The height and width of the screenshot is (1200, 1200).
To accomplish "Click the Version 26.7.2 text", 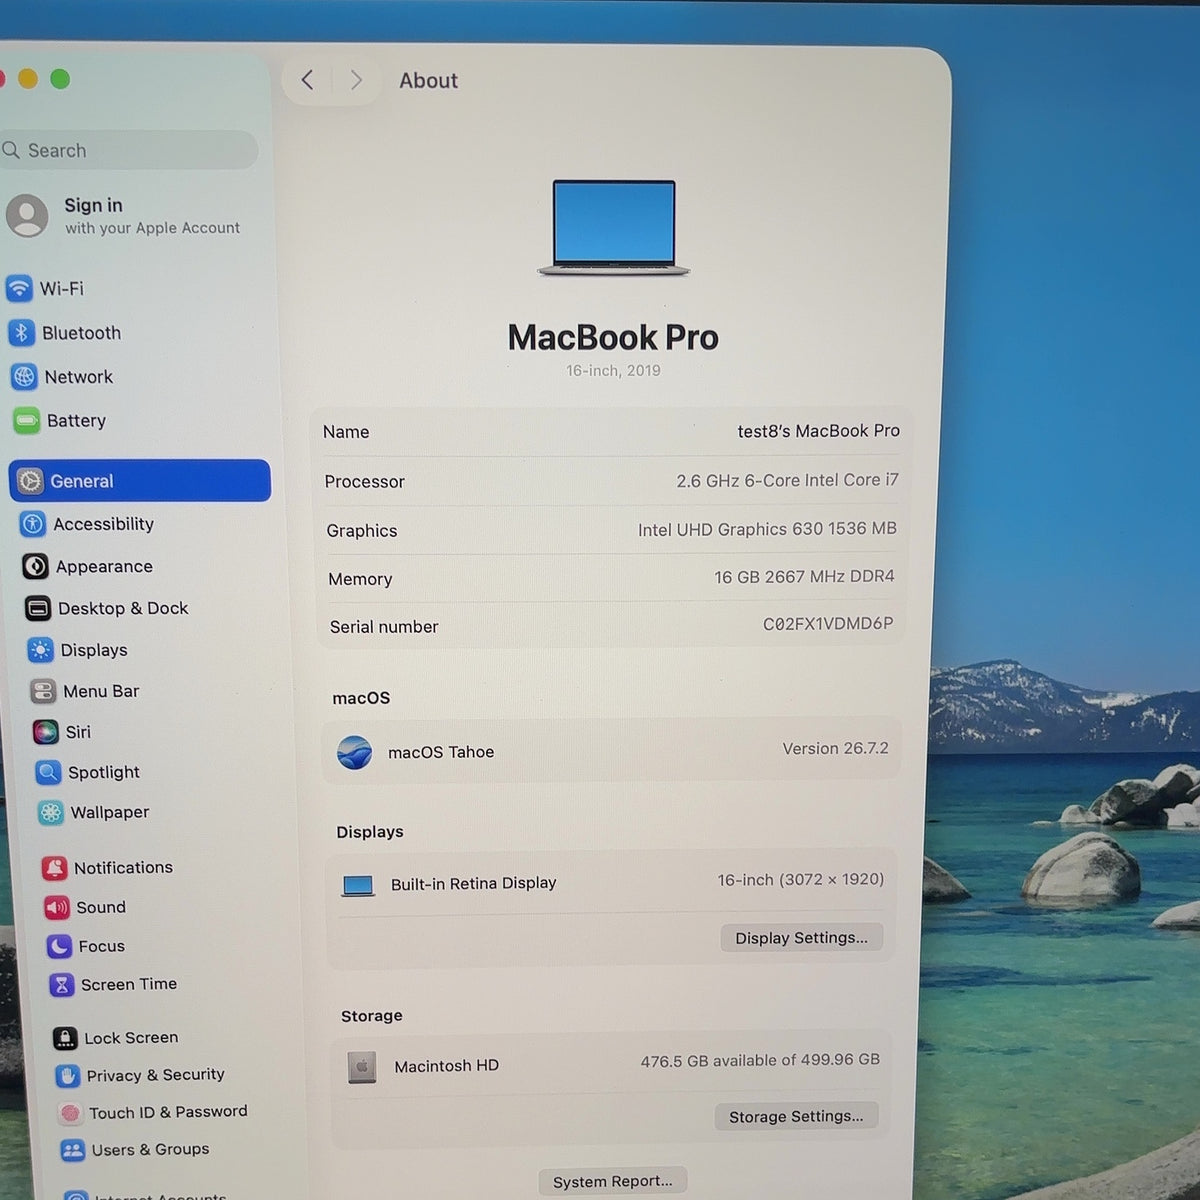I will [835, 748].
